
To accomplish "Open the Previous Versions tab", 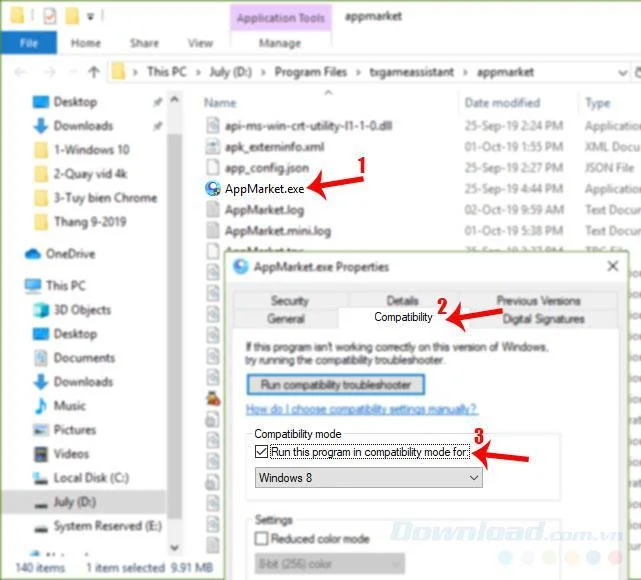I will pos(538,301).
